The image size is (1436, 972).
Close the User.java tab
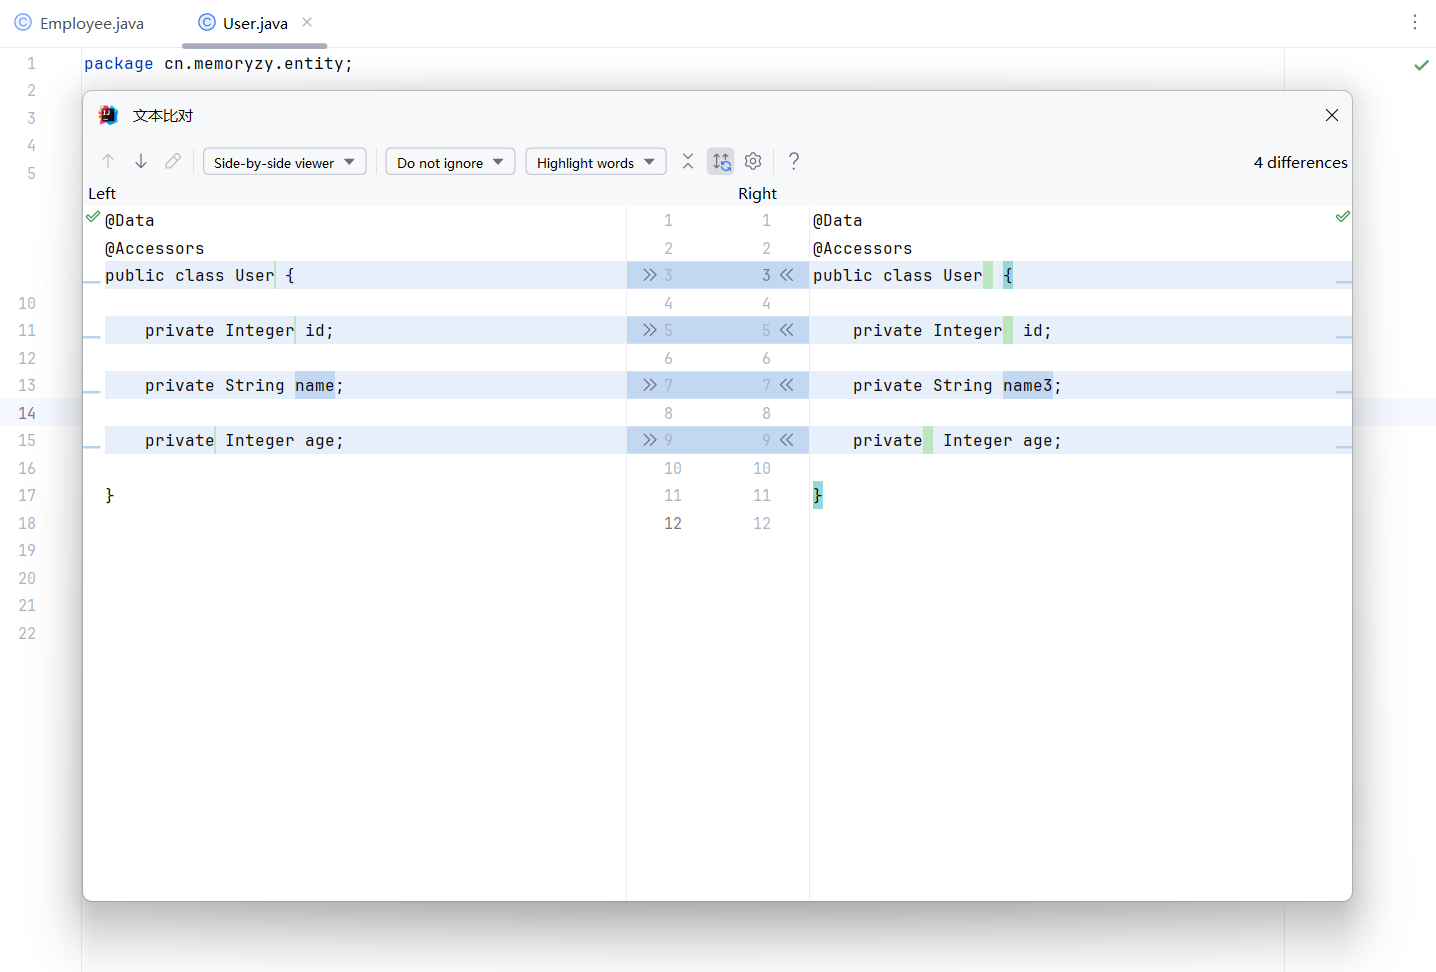point(307,22)
